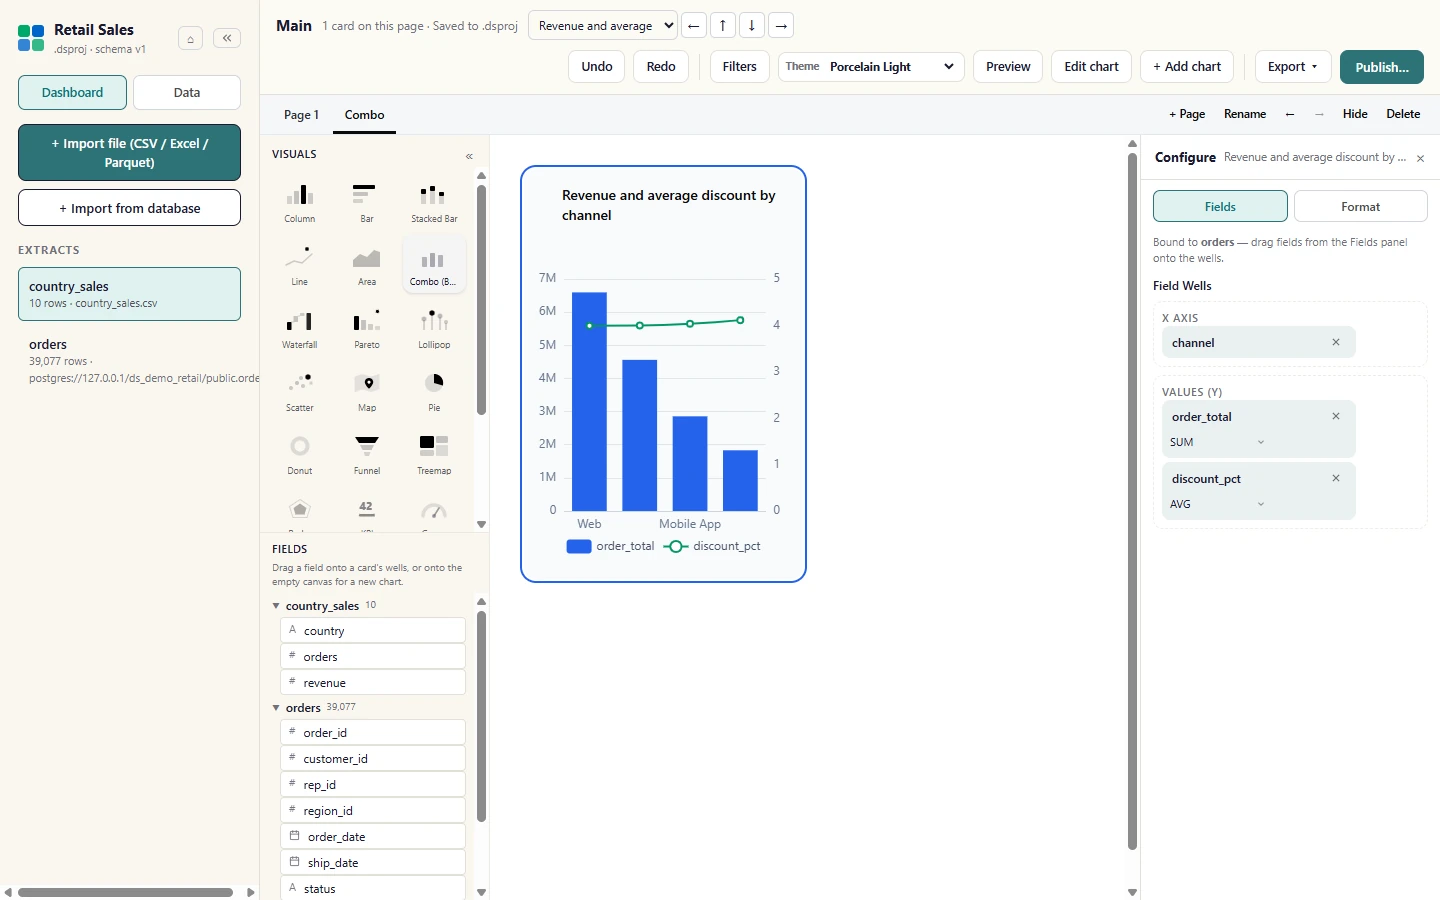Select the Lollipop visual
Image resolution: width=1440 pixels, height=900 pixels.
point(434,328)
